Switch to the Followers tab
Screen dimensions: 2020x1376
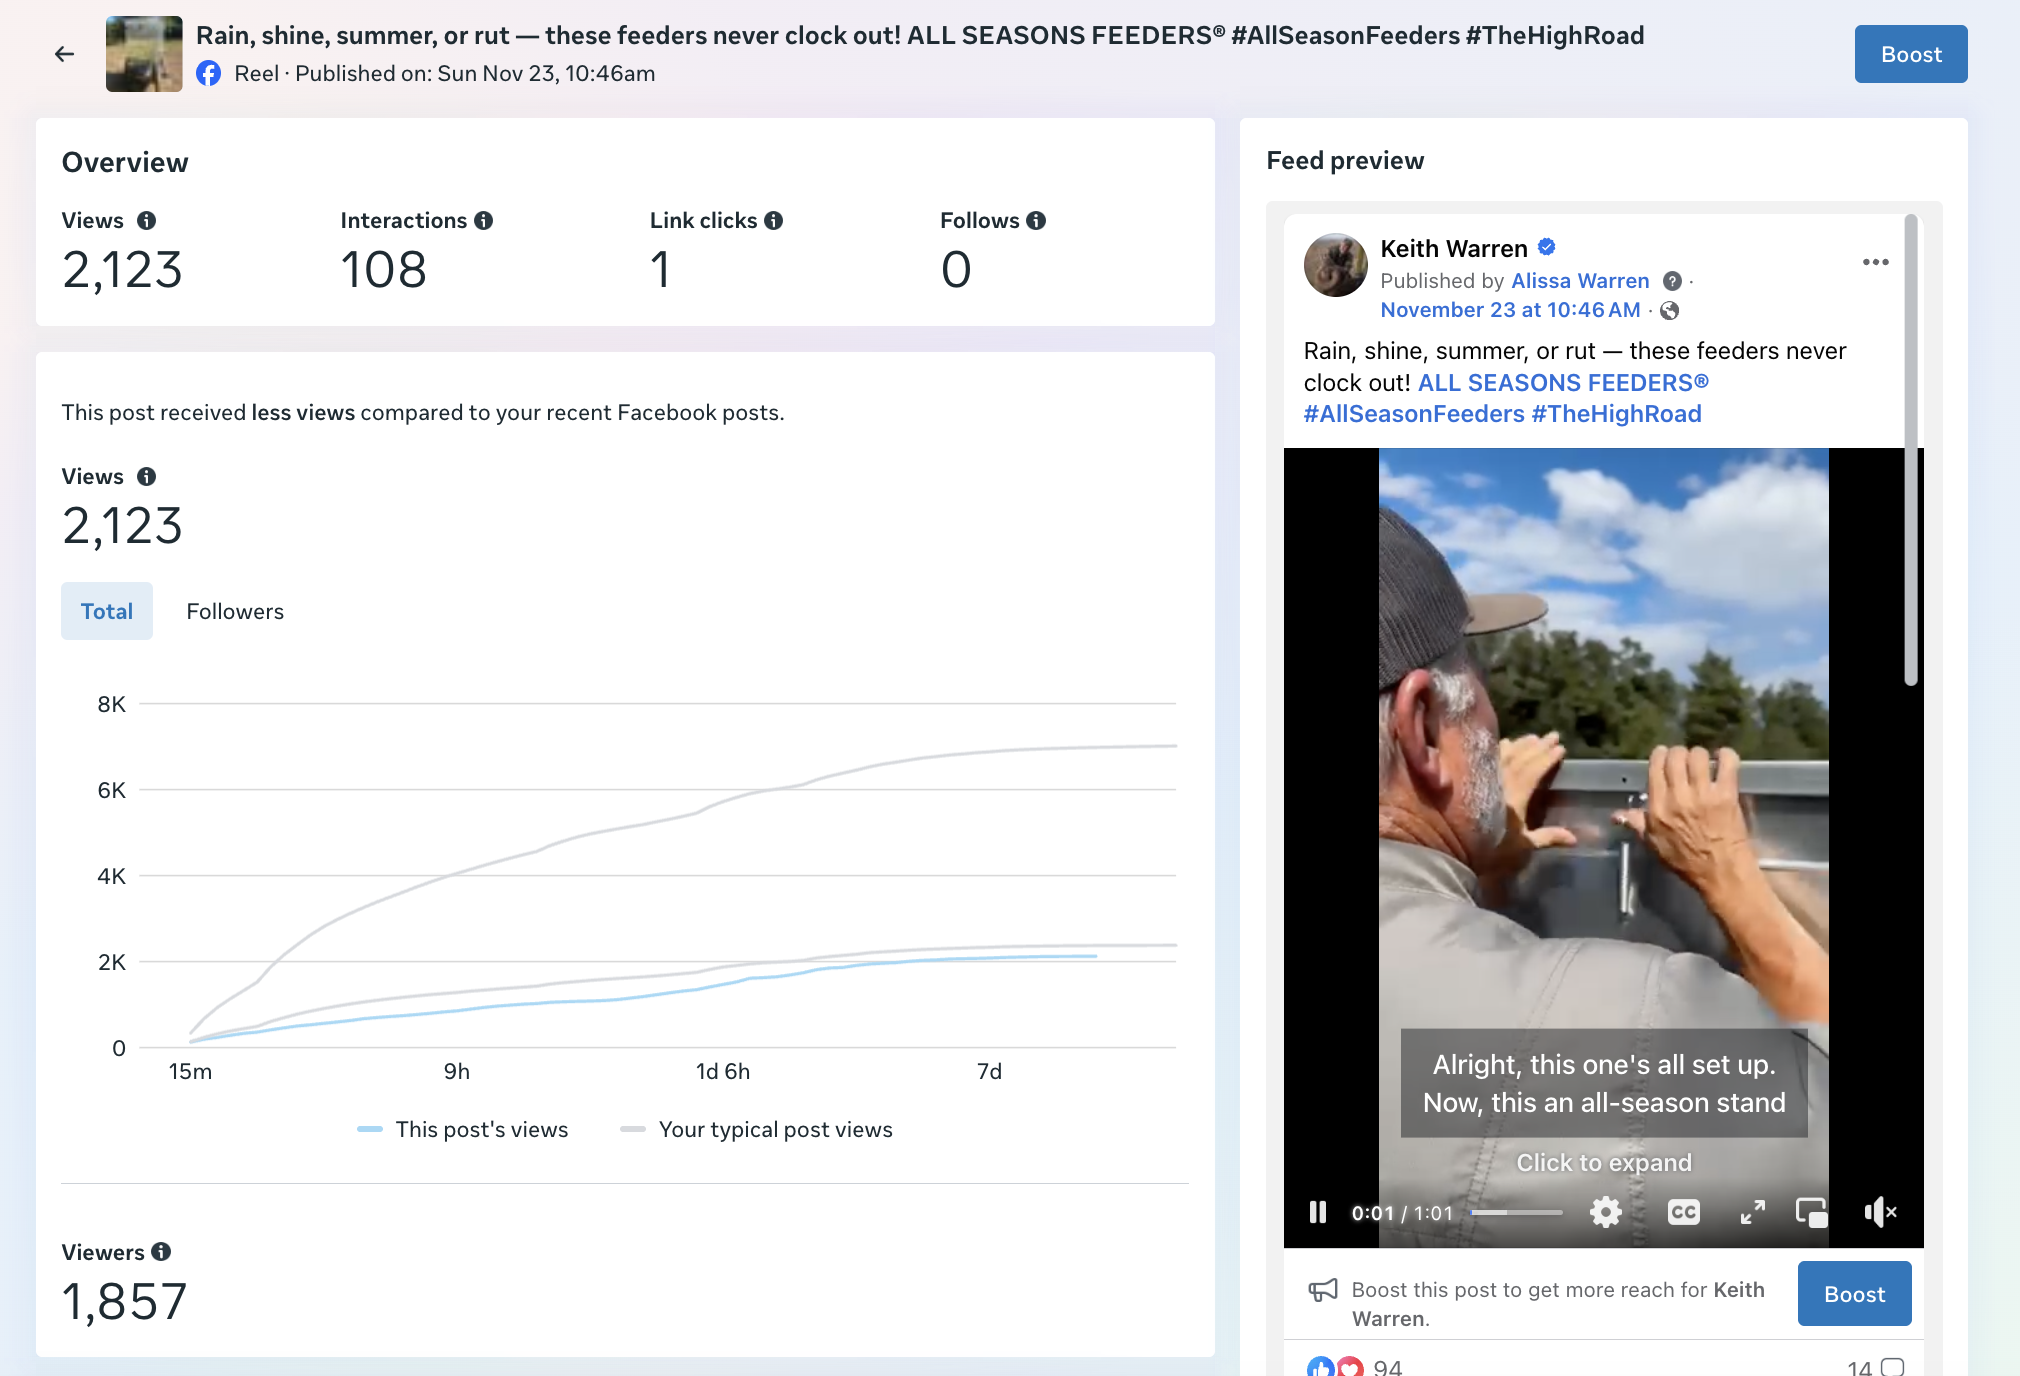(235, 611)
